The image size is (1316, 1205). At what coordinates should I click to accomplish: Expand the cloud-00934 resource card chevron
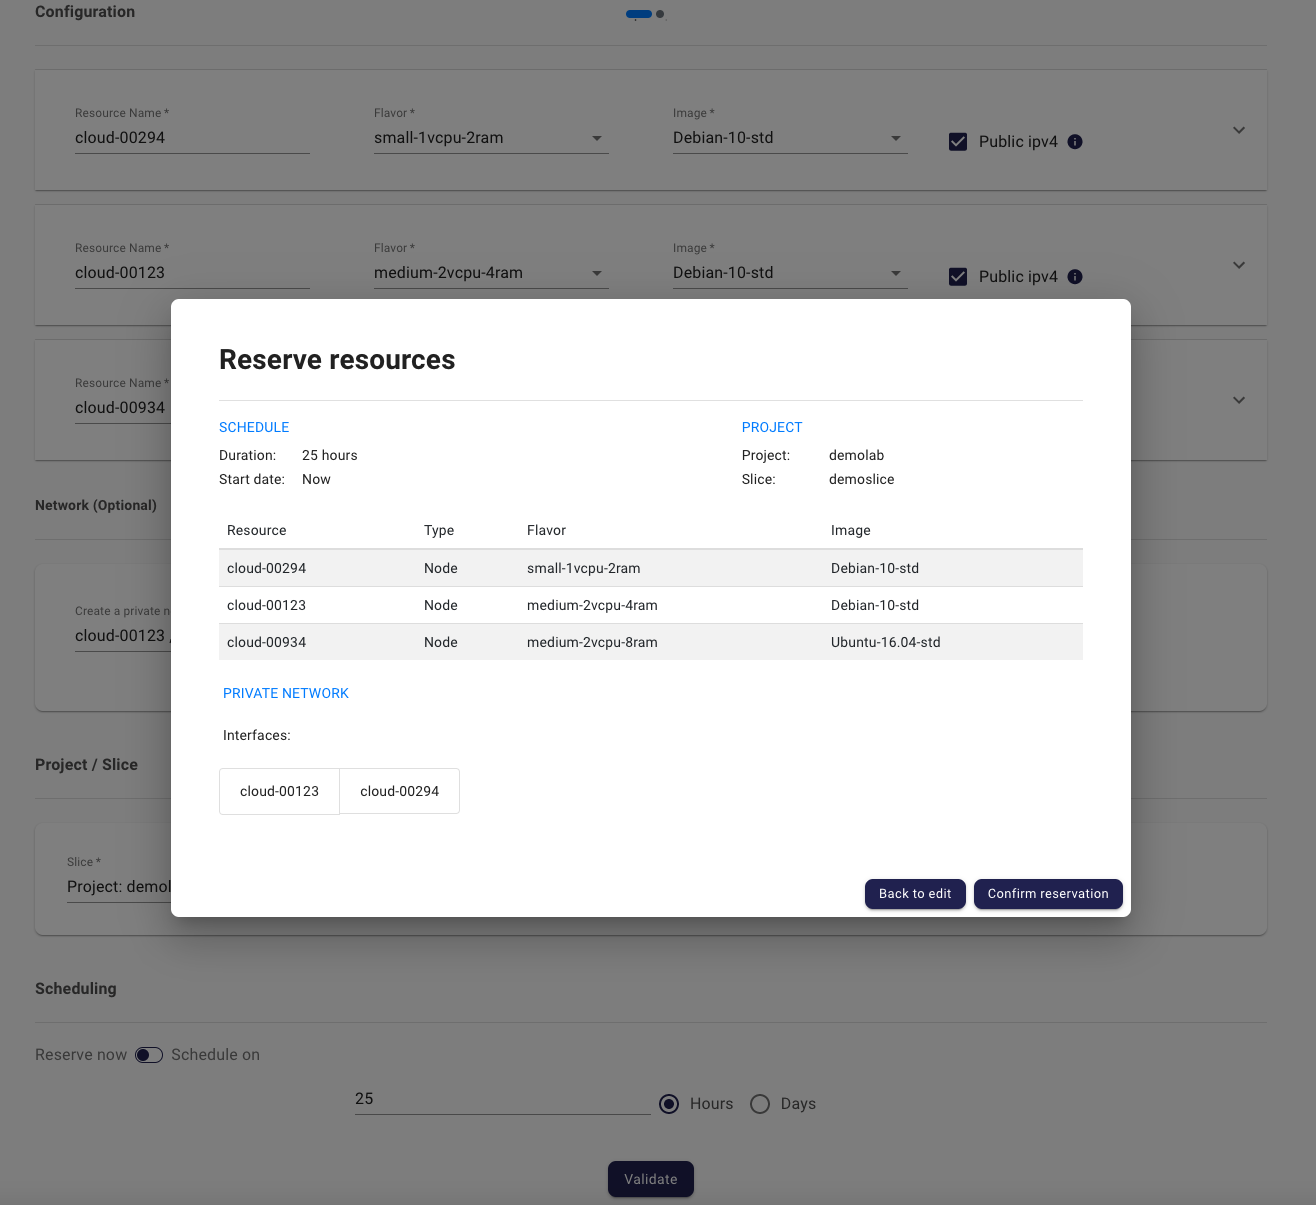(1239, 400)
